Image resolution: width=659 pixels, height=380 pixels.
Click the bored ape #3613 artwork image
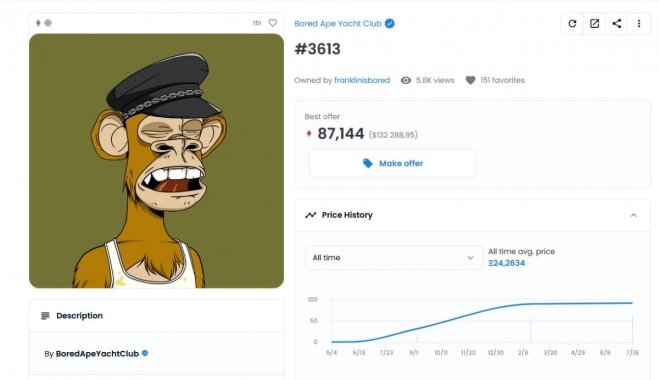point(156,161)
